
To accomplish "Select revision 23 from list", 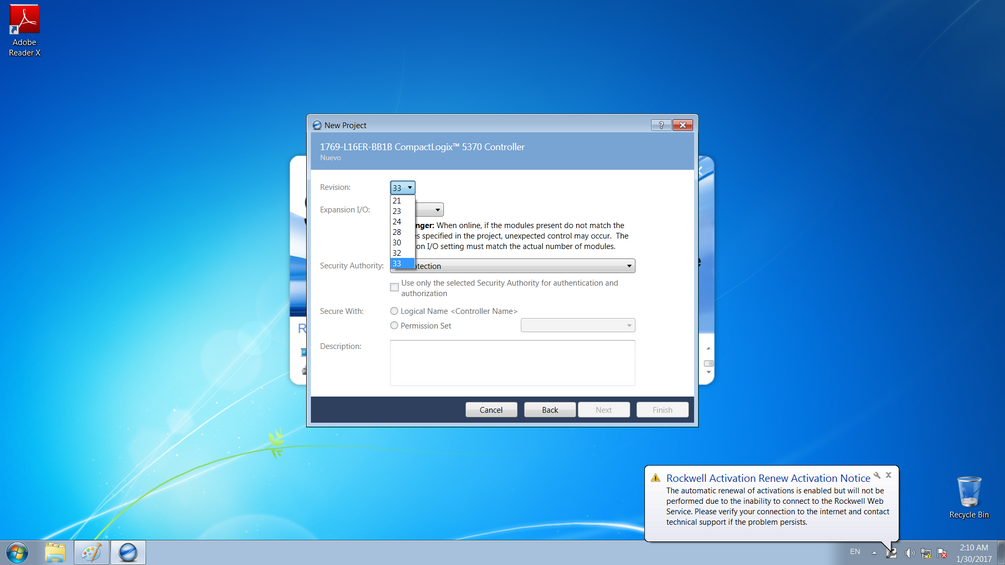I will 403,211.
